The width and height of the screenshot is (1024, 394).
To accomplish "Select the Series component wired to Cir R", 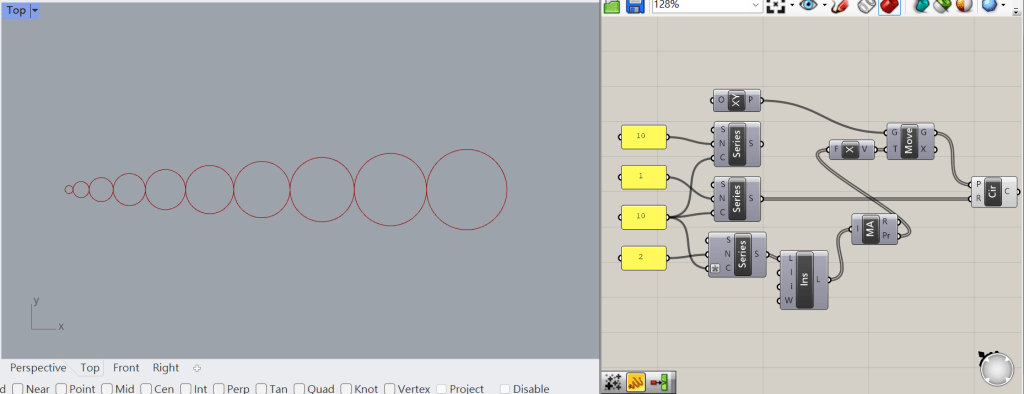I will (737, 199).
